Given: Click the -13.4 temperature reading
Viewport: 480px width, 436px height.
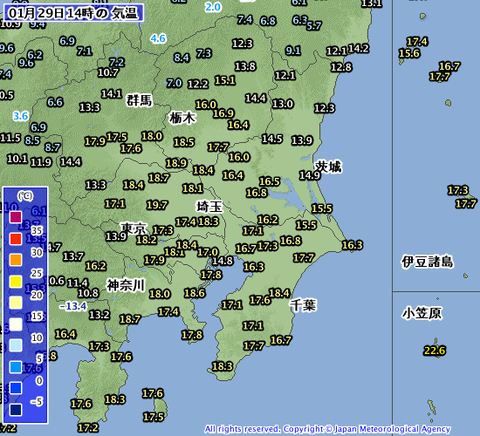Looking at the screenshot, I should coord(73,306).
